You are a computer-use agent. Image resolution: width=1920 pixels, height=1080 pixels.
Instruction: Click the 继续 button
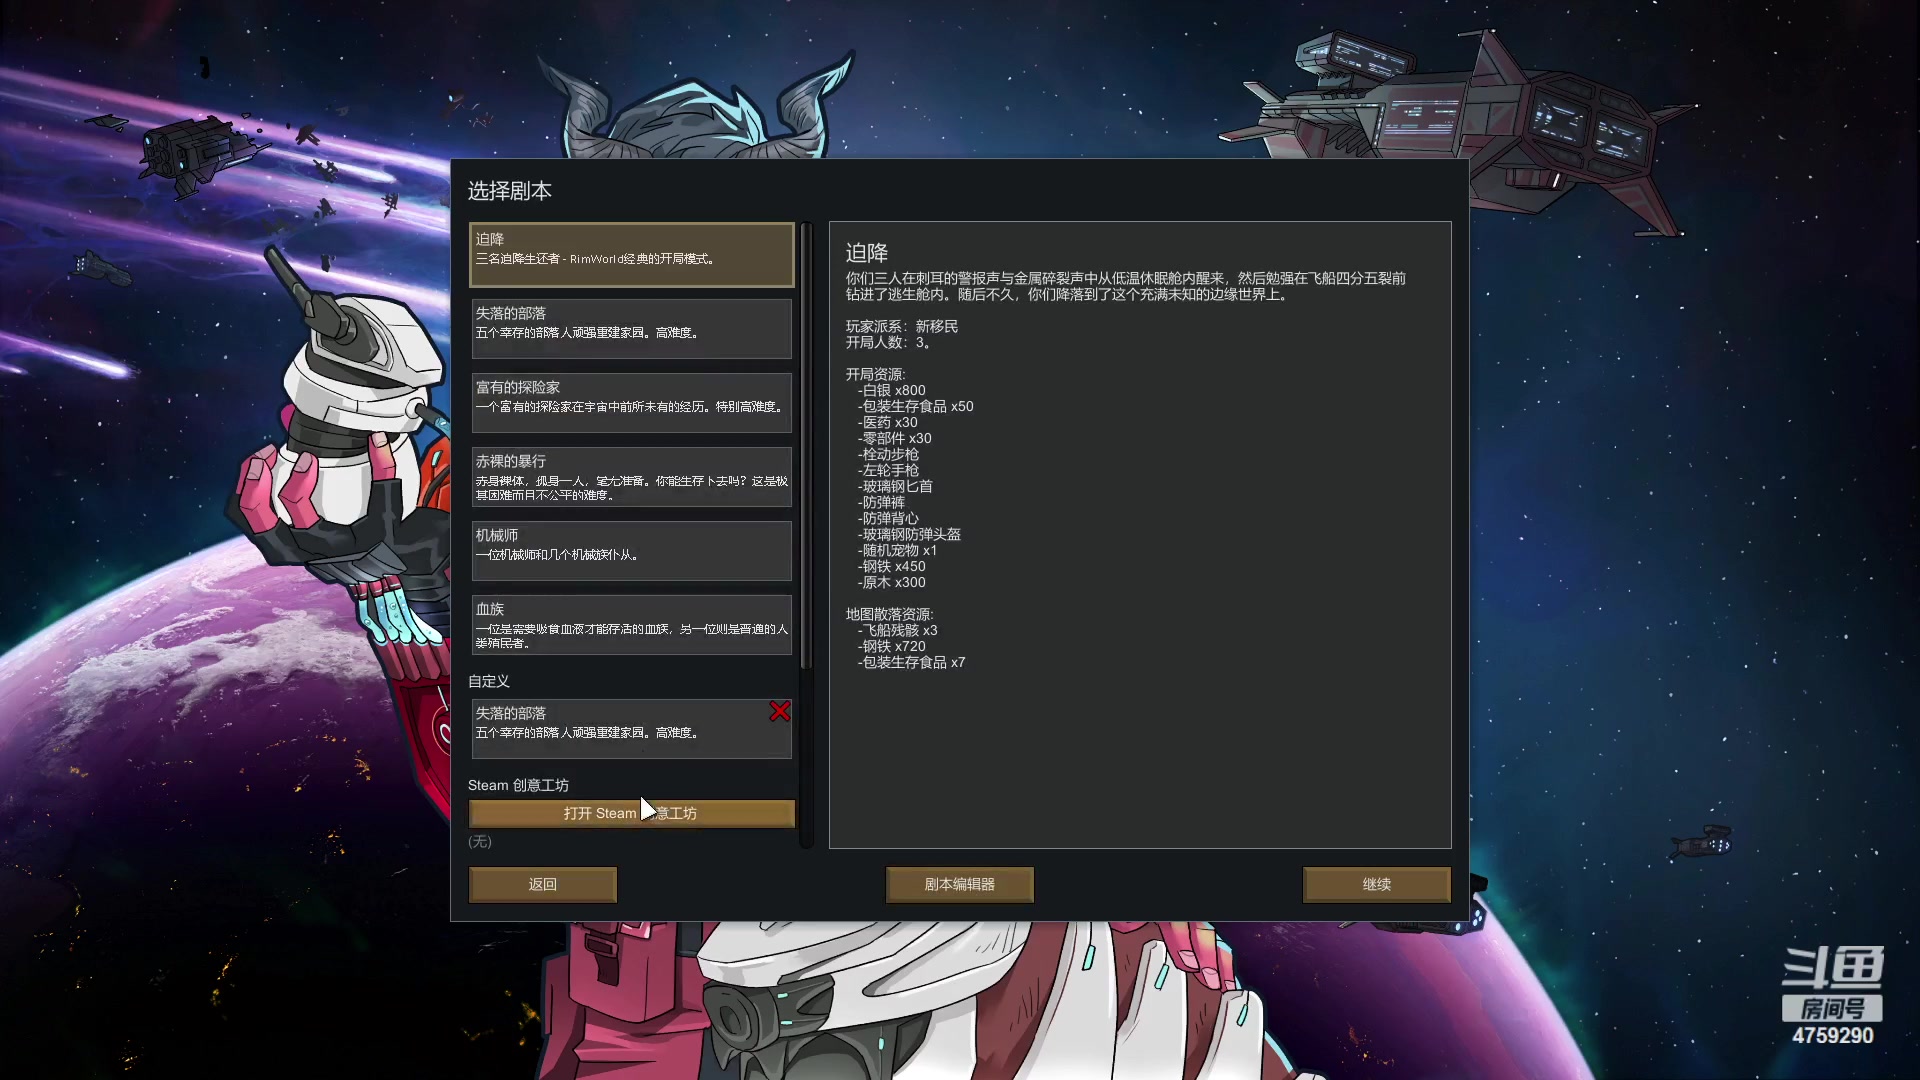pos(1377,884)
